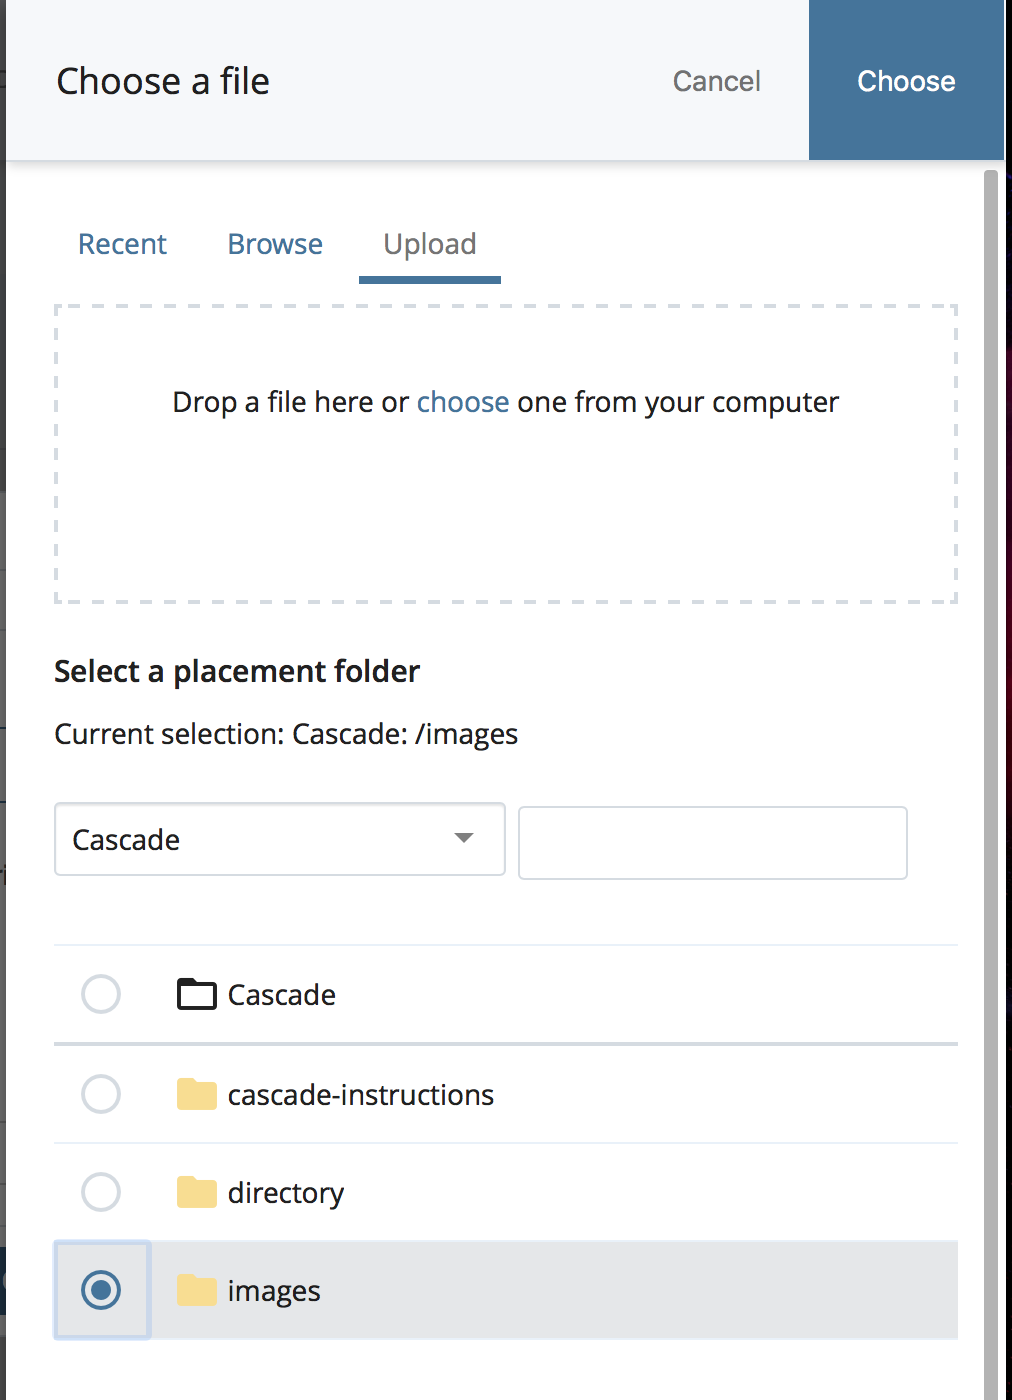Switch to the Recent tab

tap(122, 244)
